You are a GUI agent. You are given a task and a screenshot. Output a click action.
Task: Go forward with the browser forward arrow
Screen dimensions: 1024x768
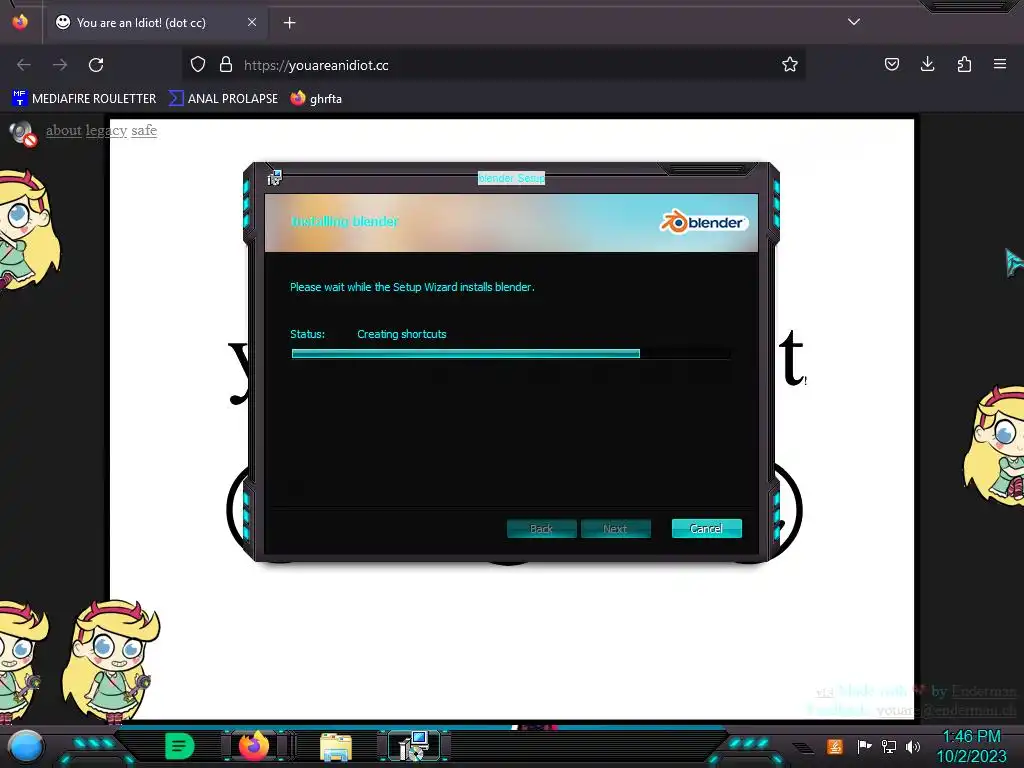(60, 65)
